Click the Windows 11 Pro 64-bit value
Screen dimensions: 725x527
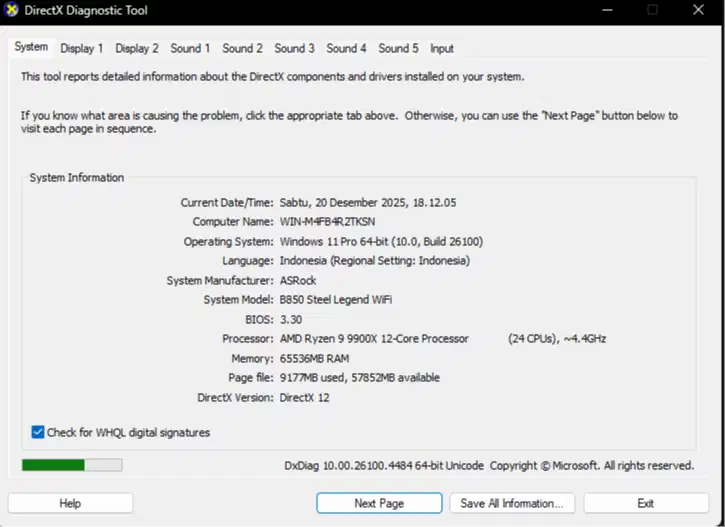(381, 242)
